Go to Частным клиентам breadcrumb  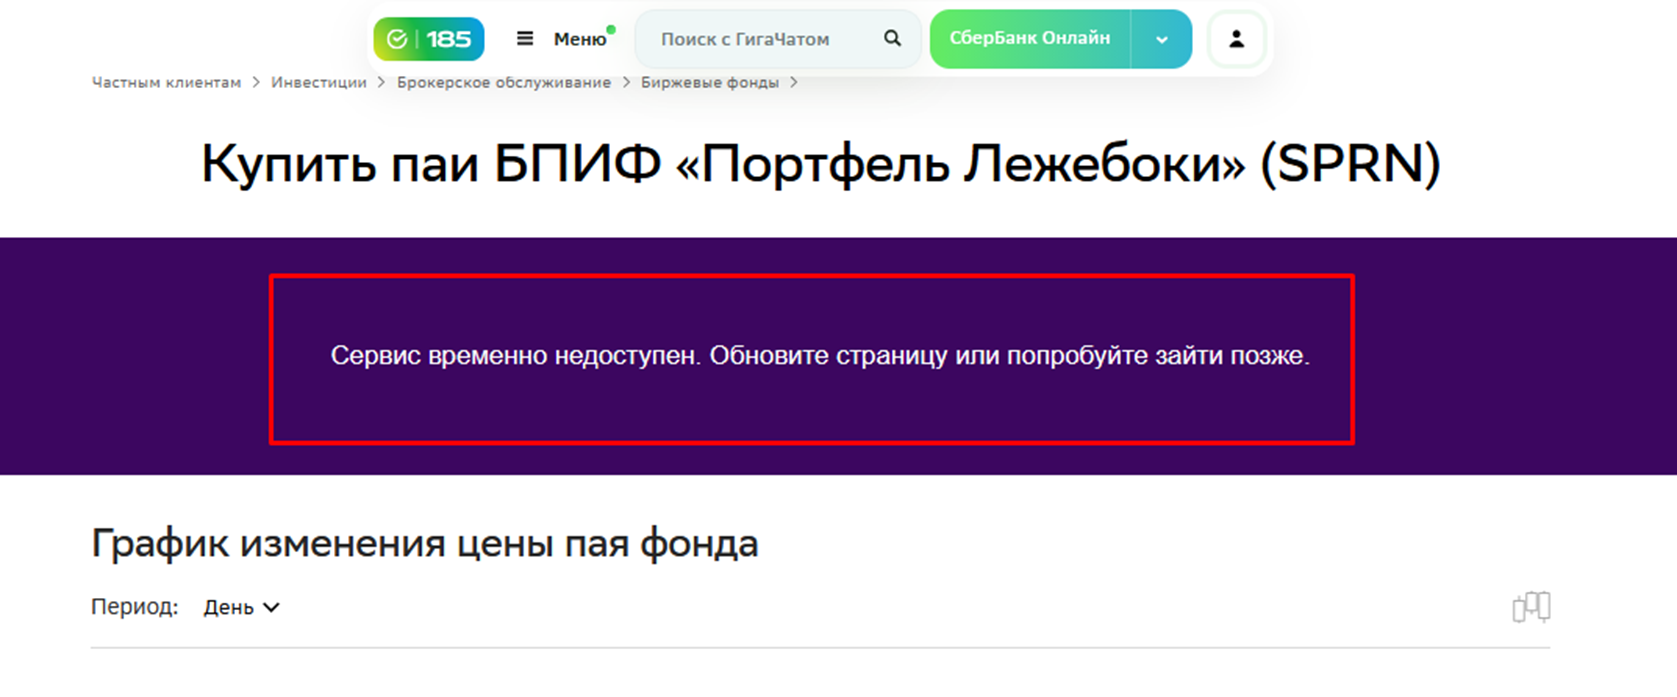click(166, 82)
